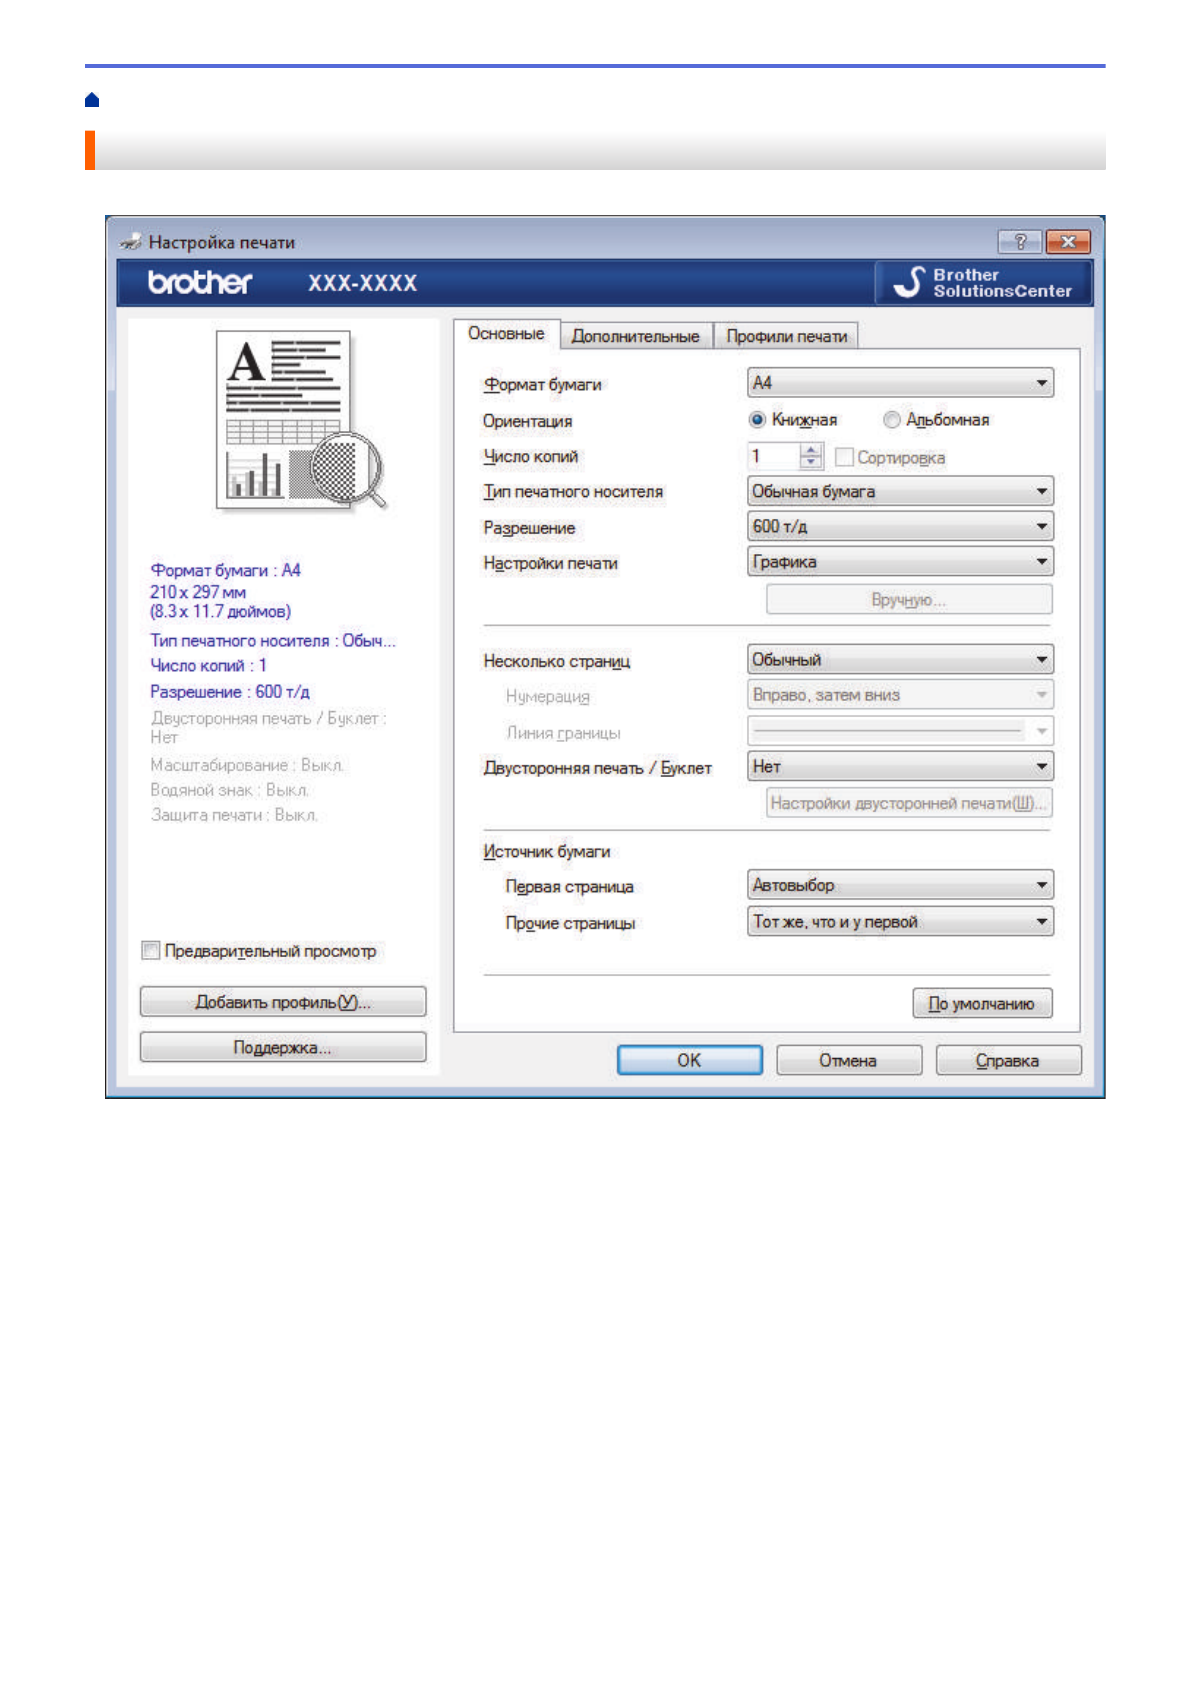Open Разрешение 600 т/д dropdown
1191x1684 pixels.
click(x=899, y=526)
